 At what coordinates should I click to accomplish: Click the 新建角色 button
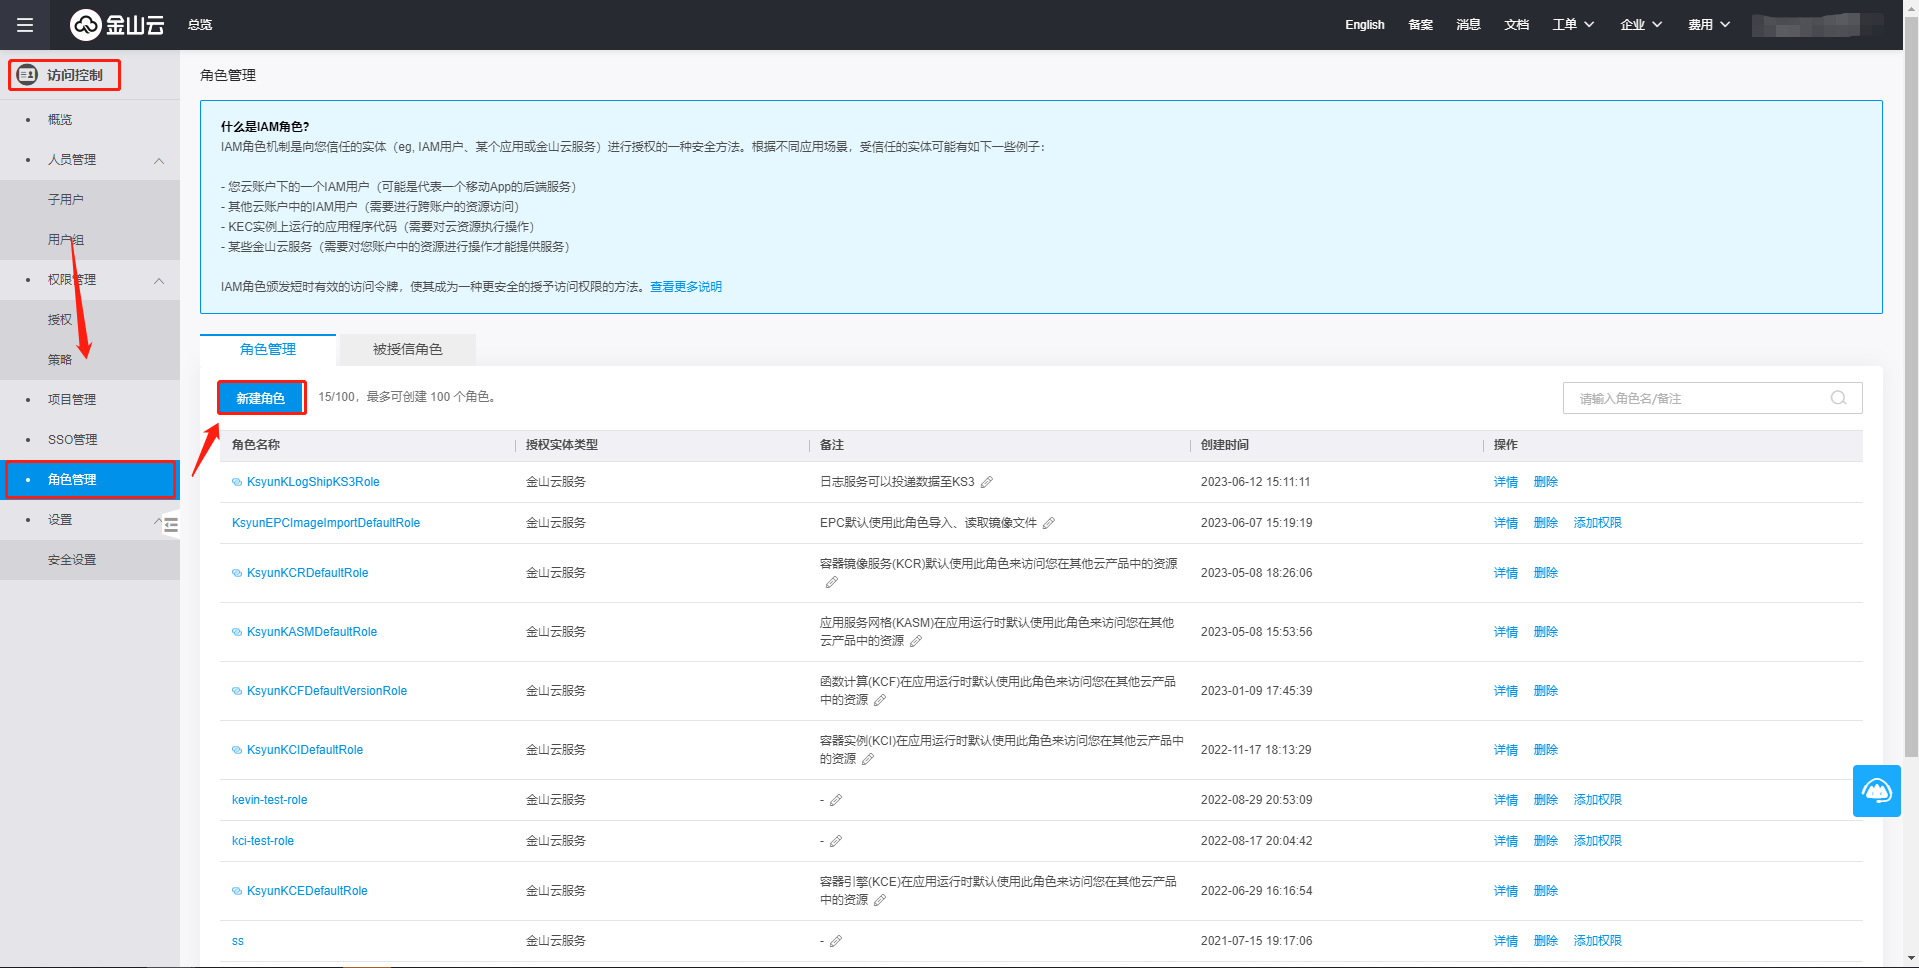click(x=261, y=398)
